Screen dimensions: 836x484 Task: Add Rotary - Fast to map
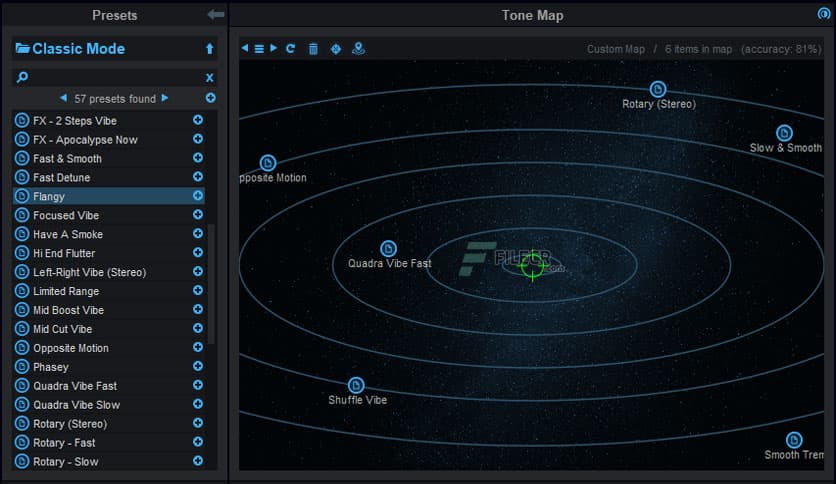(x=198, y=442)
